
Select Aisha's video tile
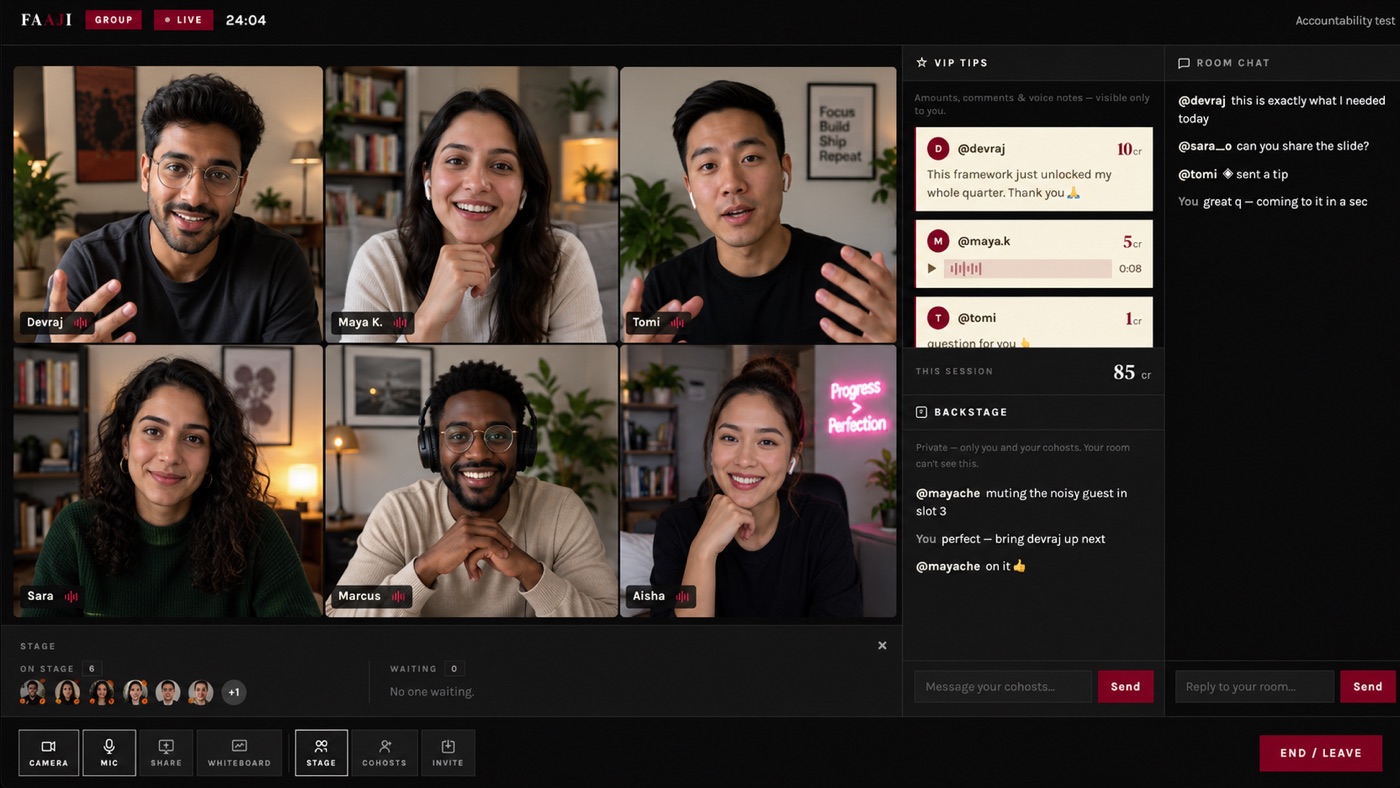pos(758,481)
